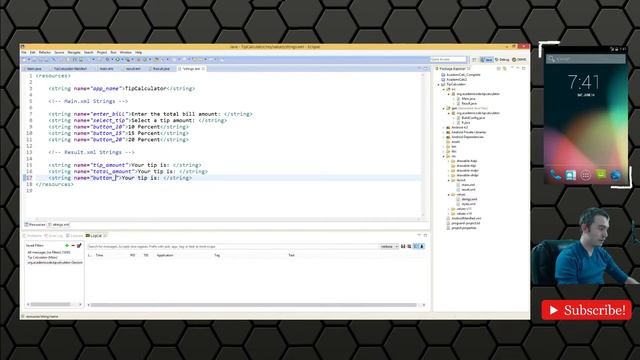Switch to the TipCalculator Manifest tab
This screenshot has height=360, width=640.
[x=70, y=69]
